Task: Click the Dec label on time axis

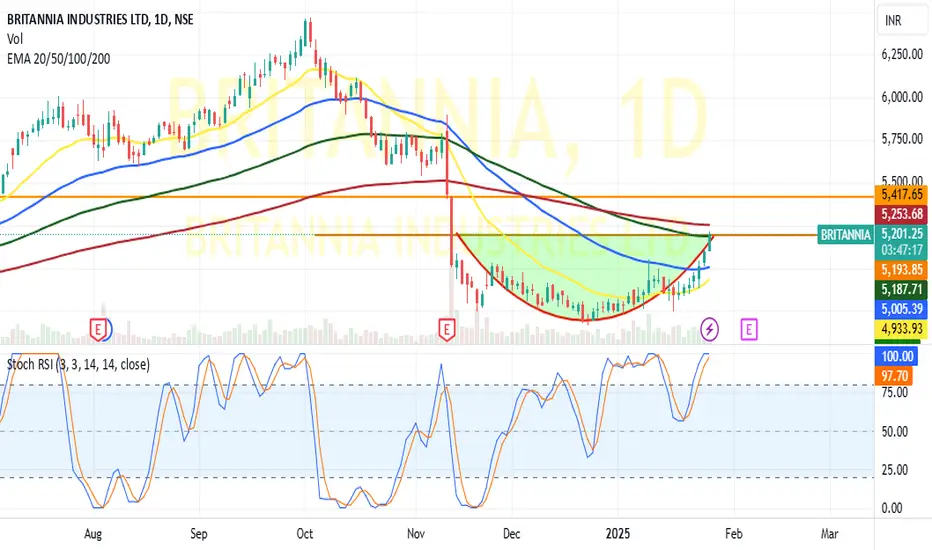Action: click(x=512, y=534)
